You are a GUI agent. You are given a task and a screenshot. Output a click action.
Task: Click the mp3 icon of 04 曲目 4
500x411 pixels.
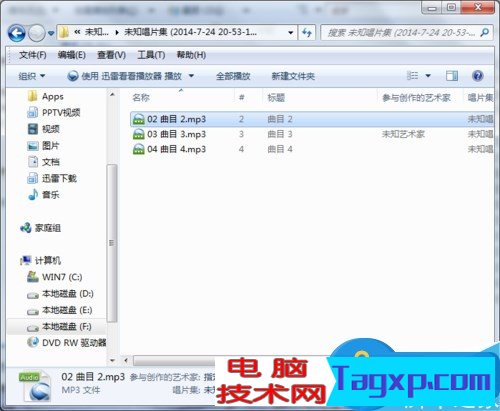[139, 149]
